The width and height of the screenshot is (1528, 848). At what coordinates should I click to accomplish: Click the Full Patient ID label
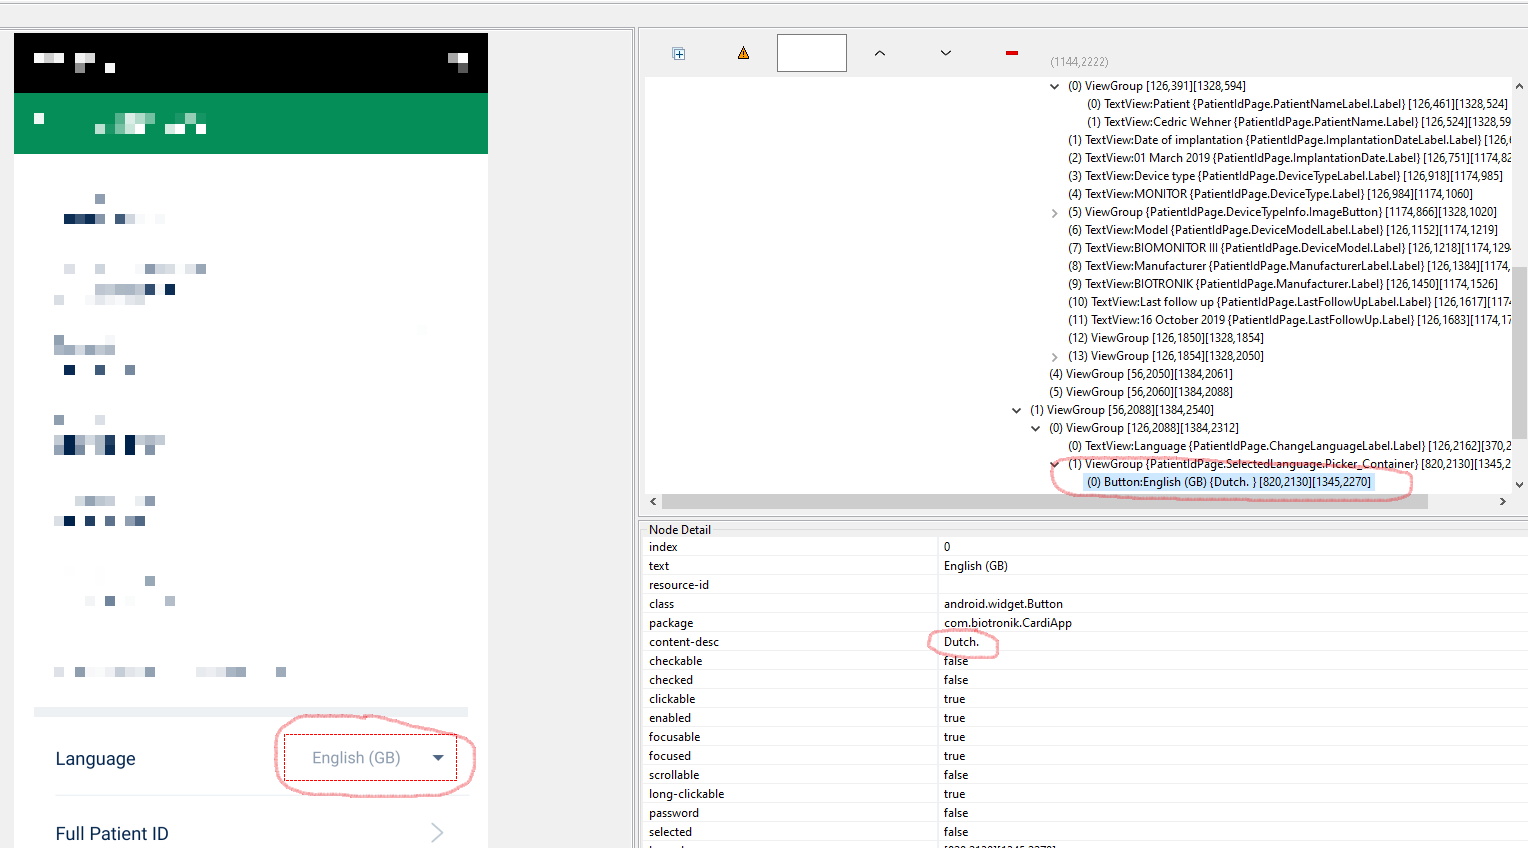click(x=112, y=834)
